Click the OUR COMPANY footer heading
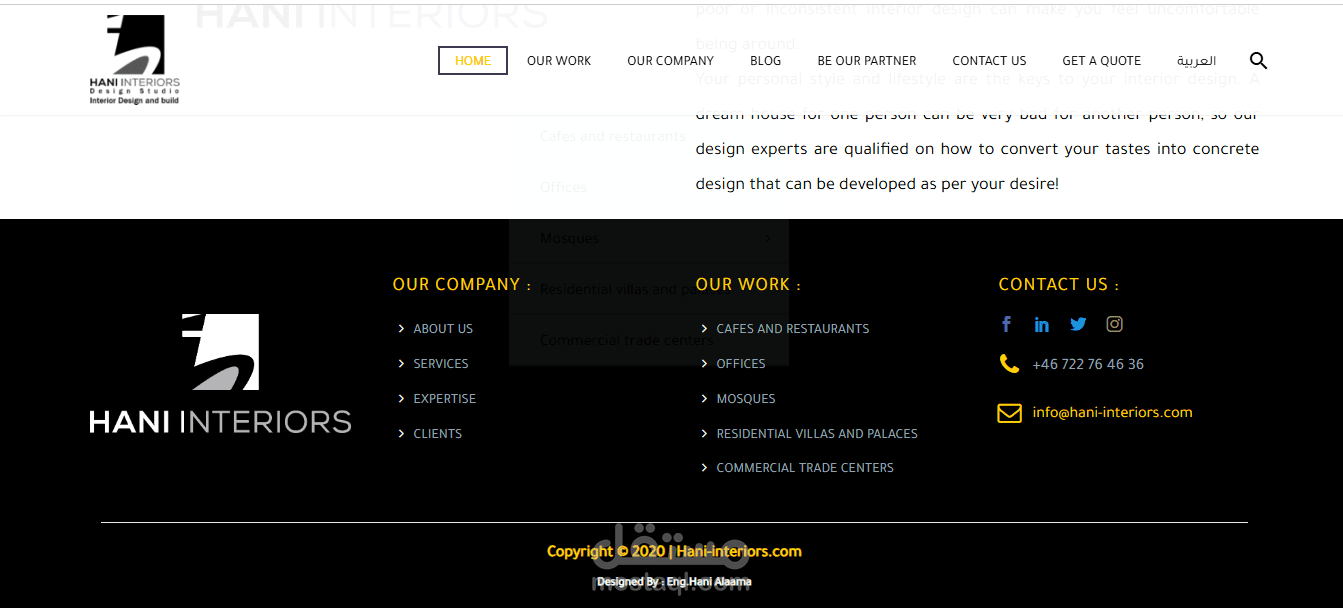 coord(462,285)
